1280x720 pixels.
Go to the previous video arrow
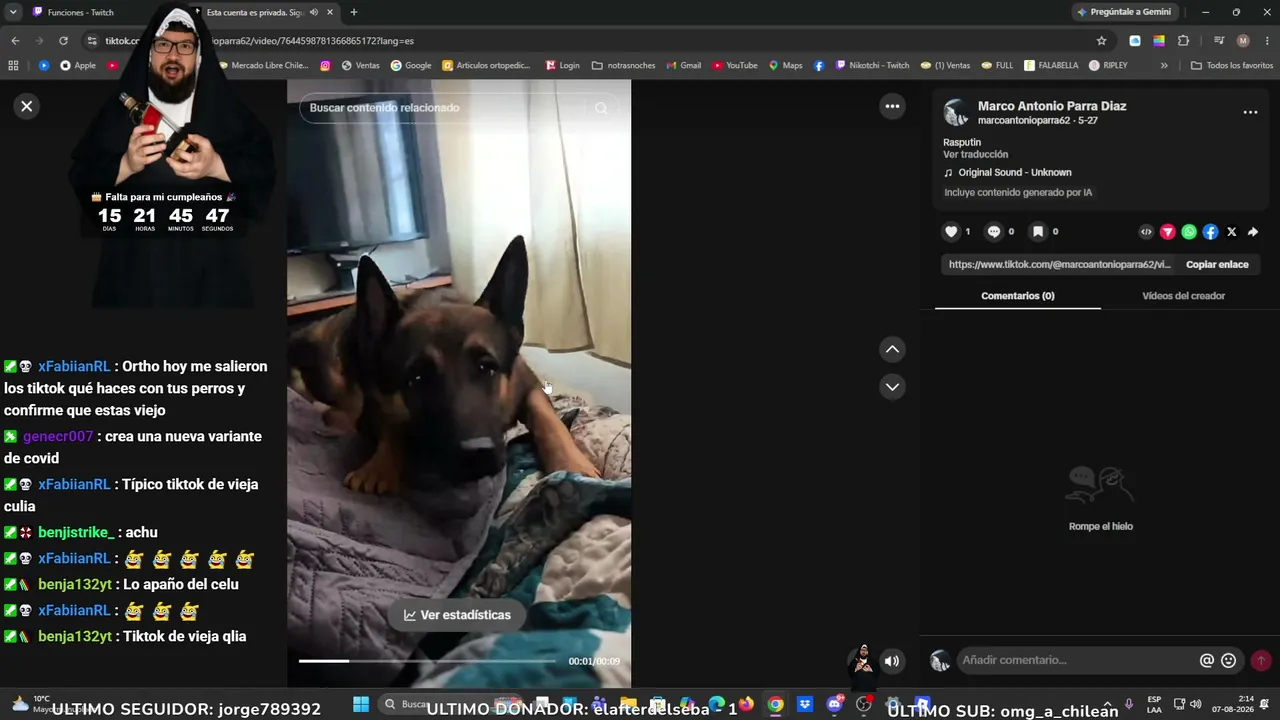coord(892,349)
